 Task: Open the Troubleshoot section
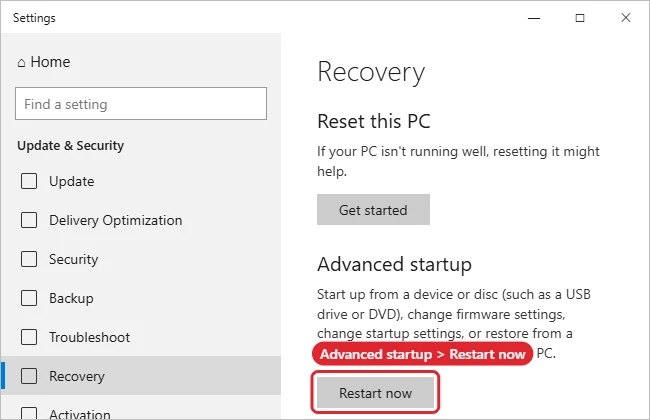click(x=141, y=337)
